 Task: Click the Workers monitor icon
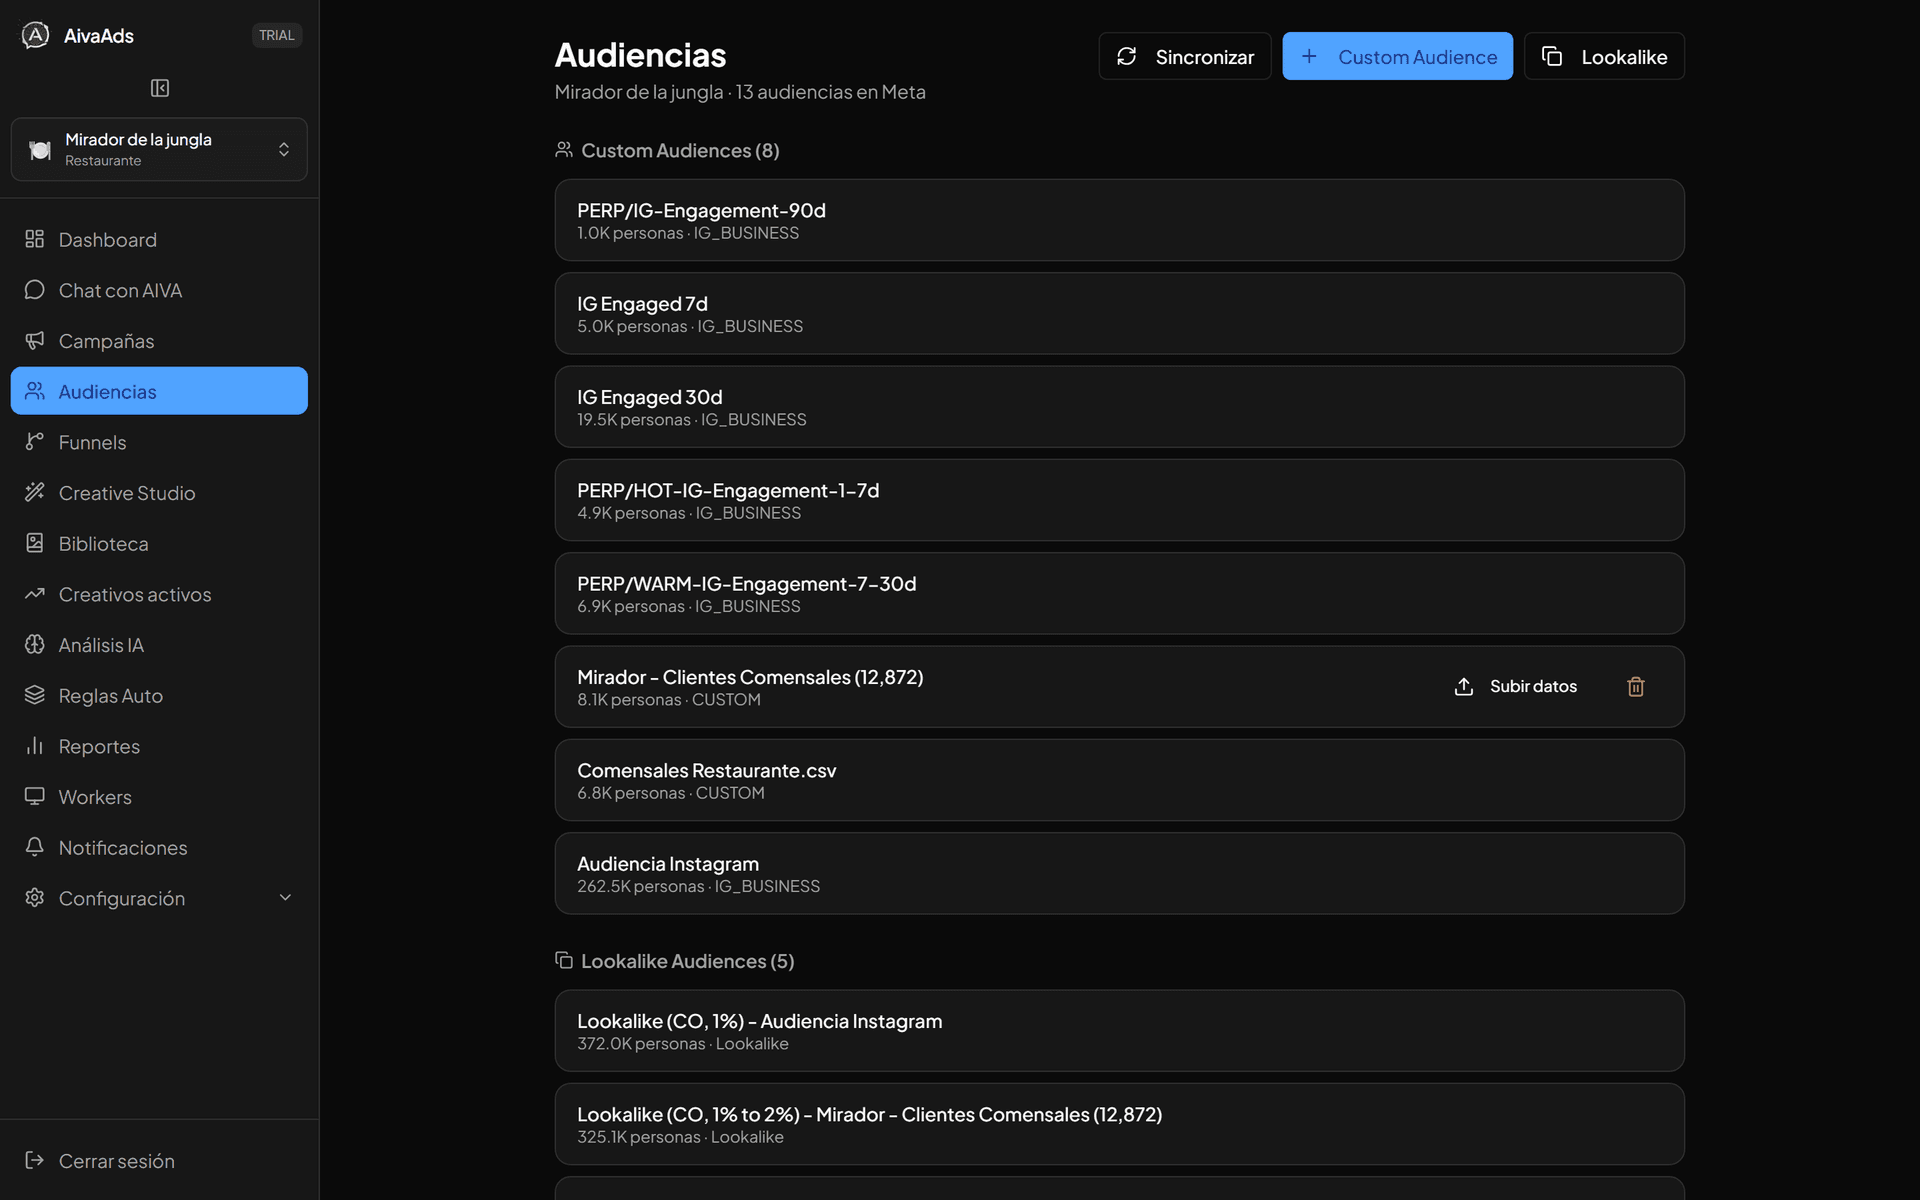(35, 797)
